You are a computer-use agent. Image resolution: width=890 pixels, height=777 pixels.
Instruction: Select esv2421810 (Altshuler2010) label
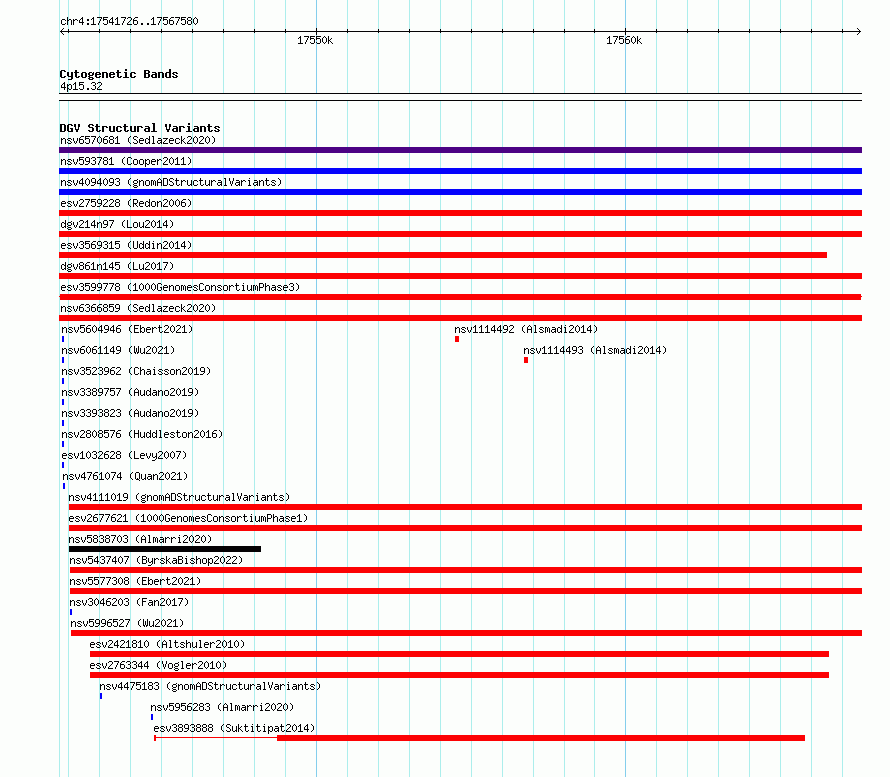pyautogui.click(x=167, y=644)
